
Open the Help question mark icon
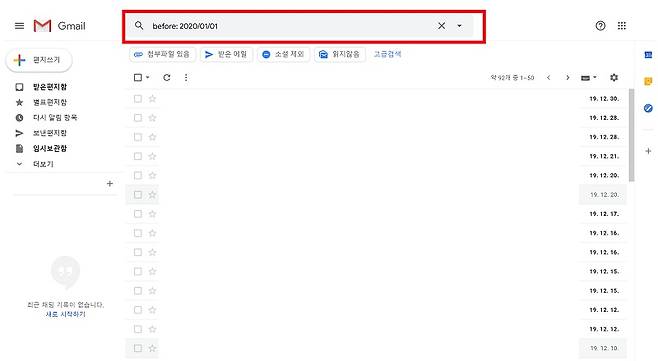(x=601, y=26)
